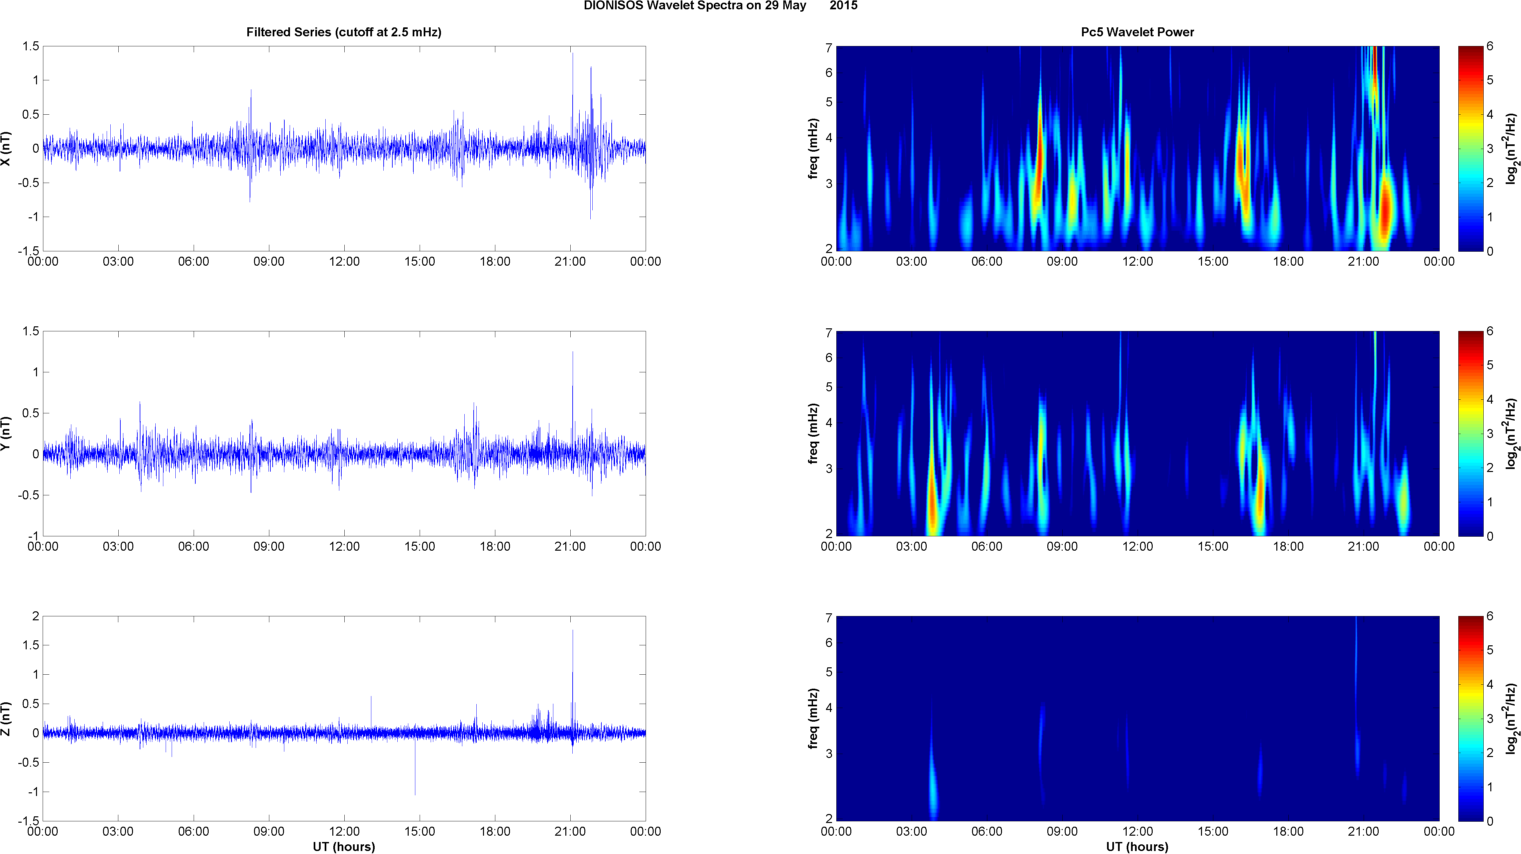Screen dimensions: 1521x854
Task: Click the '0' tick at the bottom of the bottom color bar
Action: (1490, 821)
